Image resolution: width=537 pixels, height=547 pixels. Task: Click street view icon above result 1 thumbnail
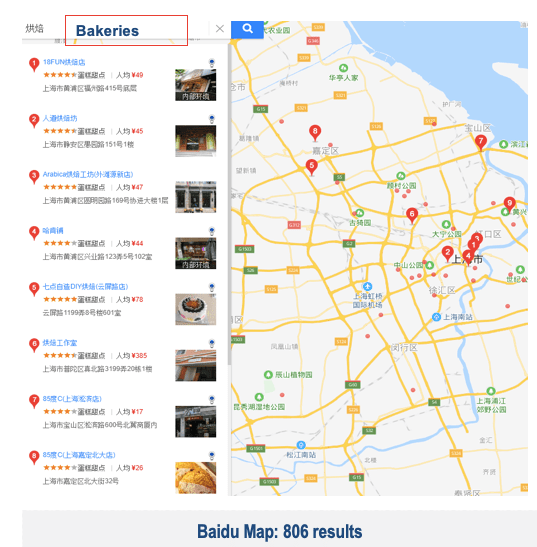[x=211, y=63]
